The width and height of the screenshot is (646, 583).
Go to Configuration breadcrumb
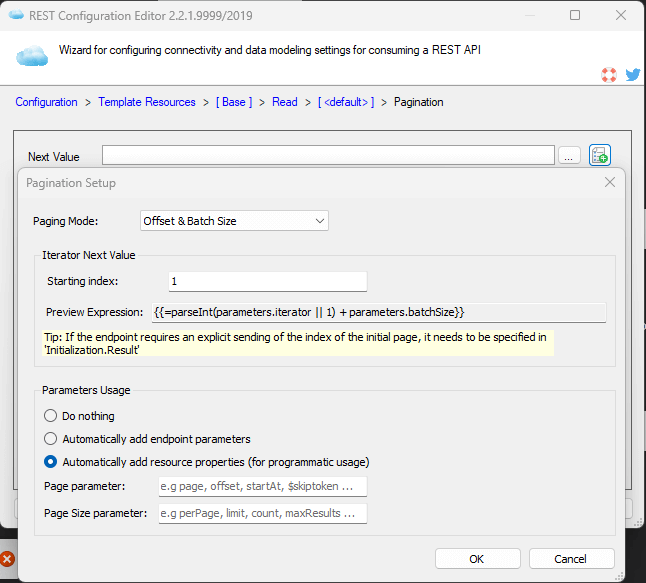click(x=46, y=102)
